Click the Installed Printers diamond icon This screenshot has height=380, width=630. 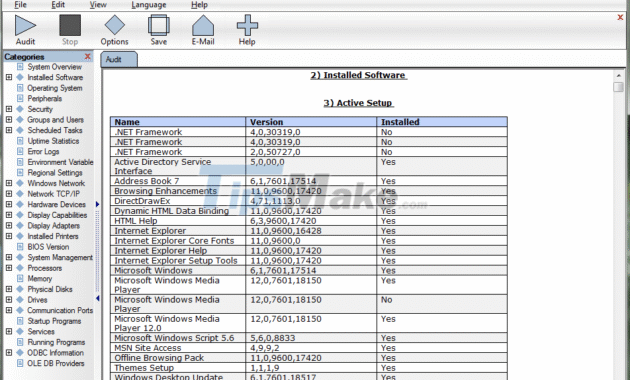click(20, 236)
